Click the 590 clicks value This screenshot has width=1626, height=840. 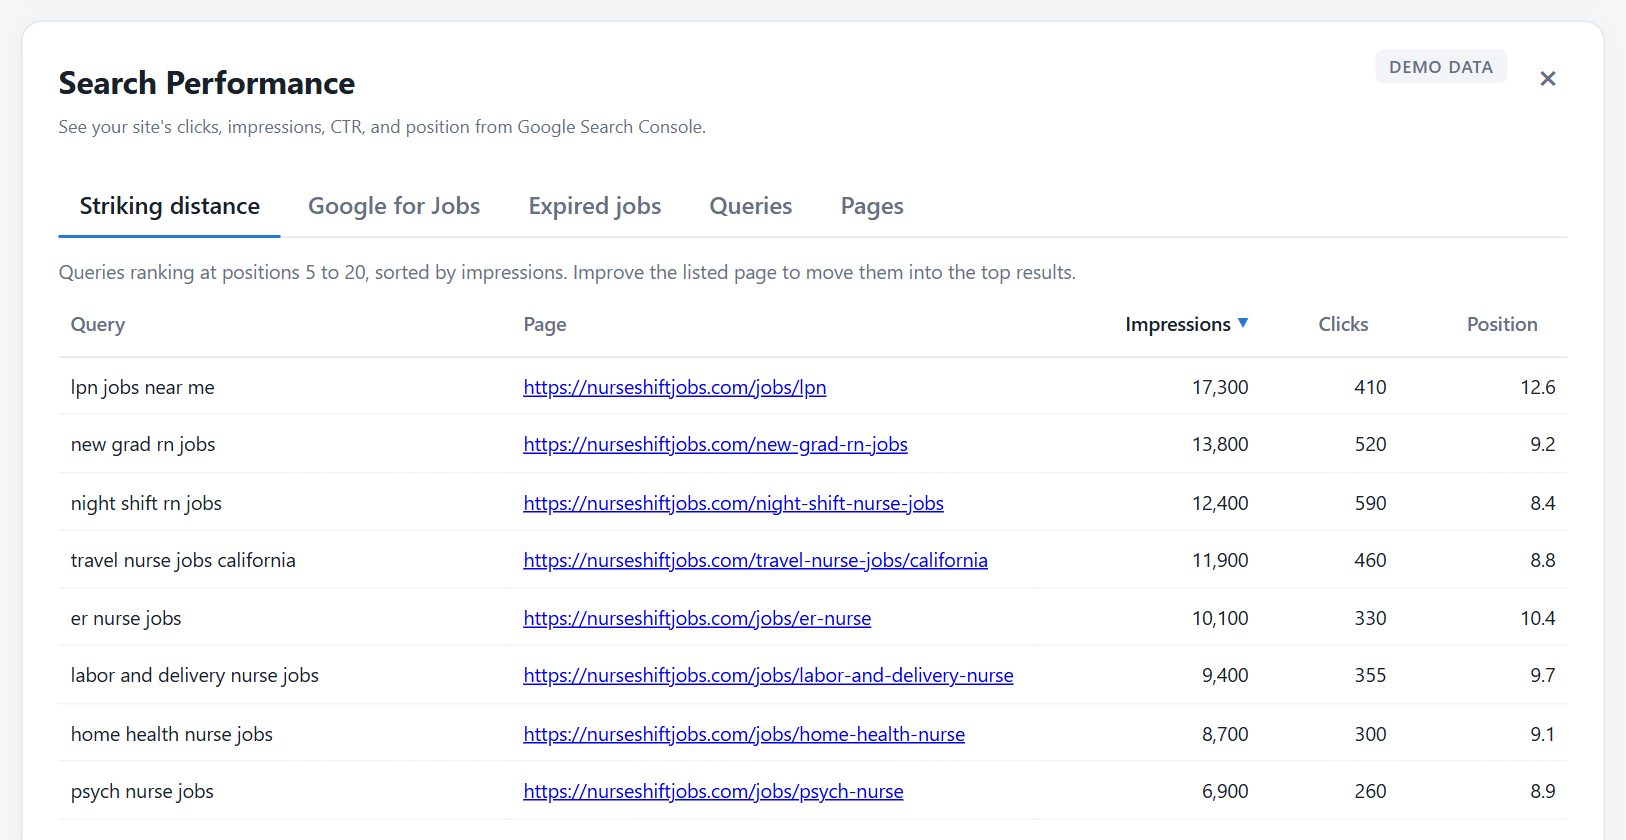pos(1370,503)
